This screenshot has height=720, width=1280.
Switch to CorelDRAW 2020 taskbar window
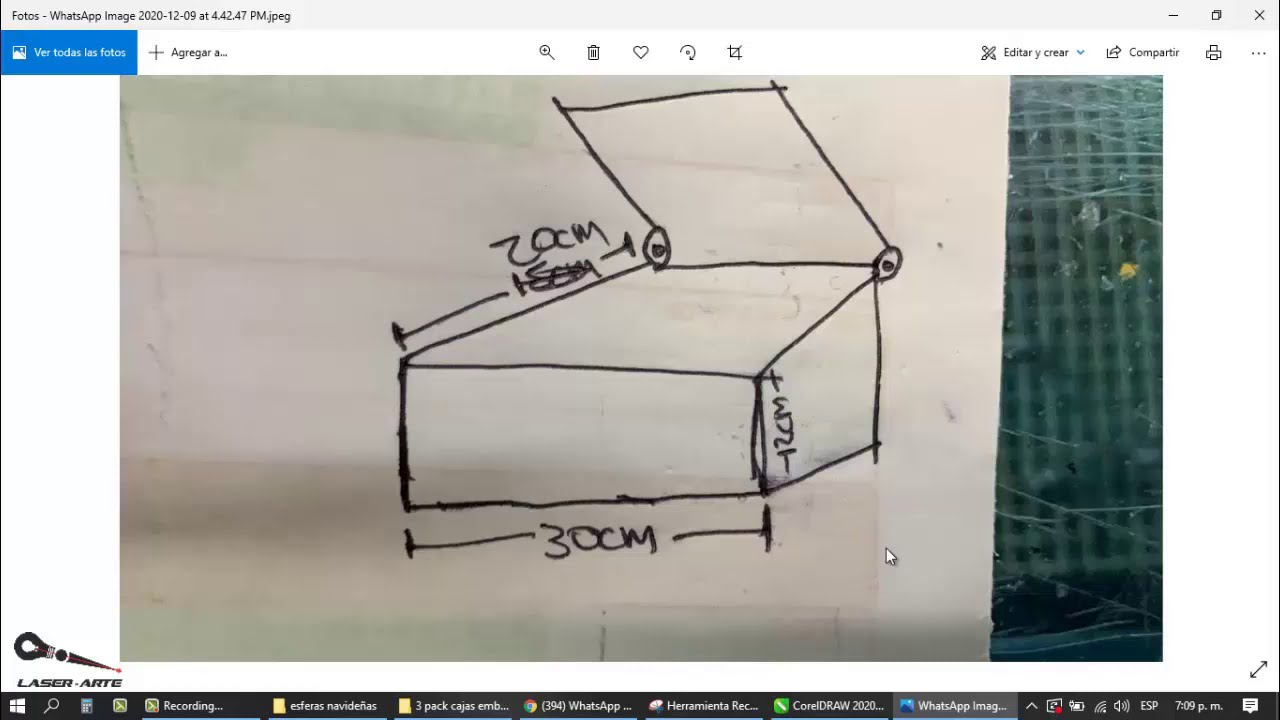[x=829, y=705]
